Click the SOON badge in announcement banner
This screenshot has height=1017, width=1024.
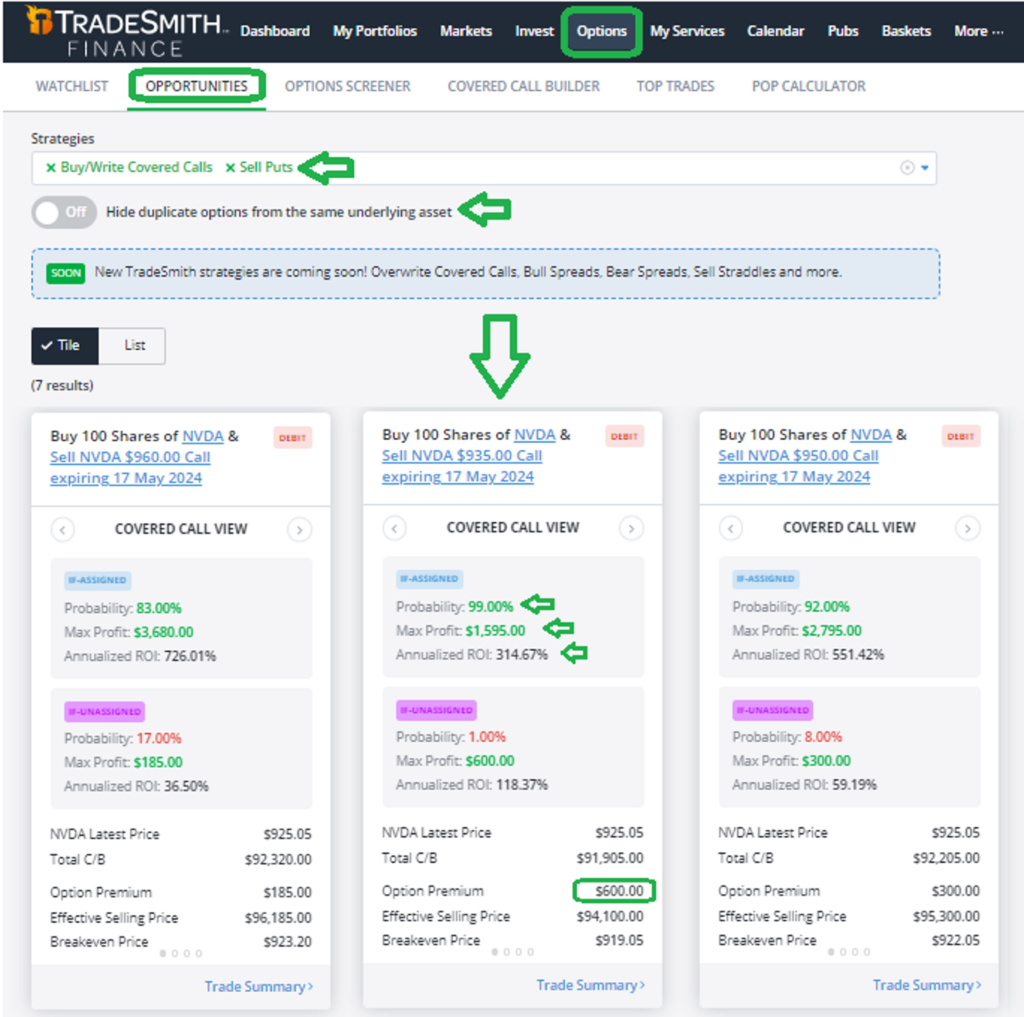tap(65, 273)
